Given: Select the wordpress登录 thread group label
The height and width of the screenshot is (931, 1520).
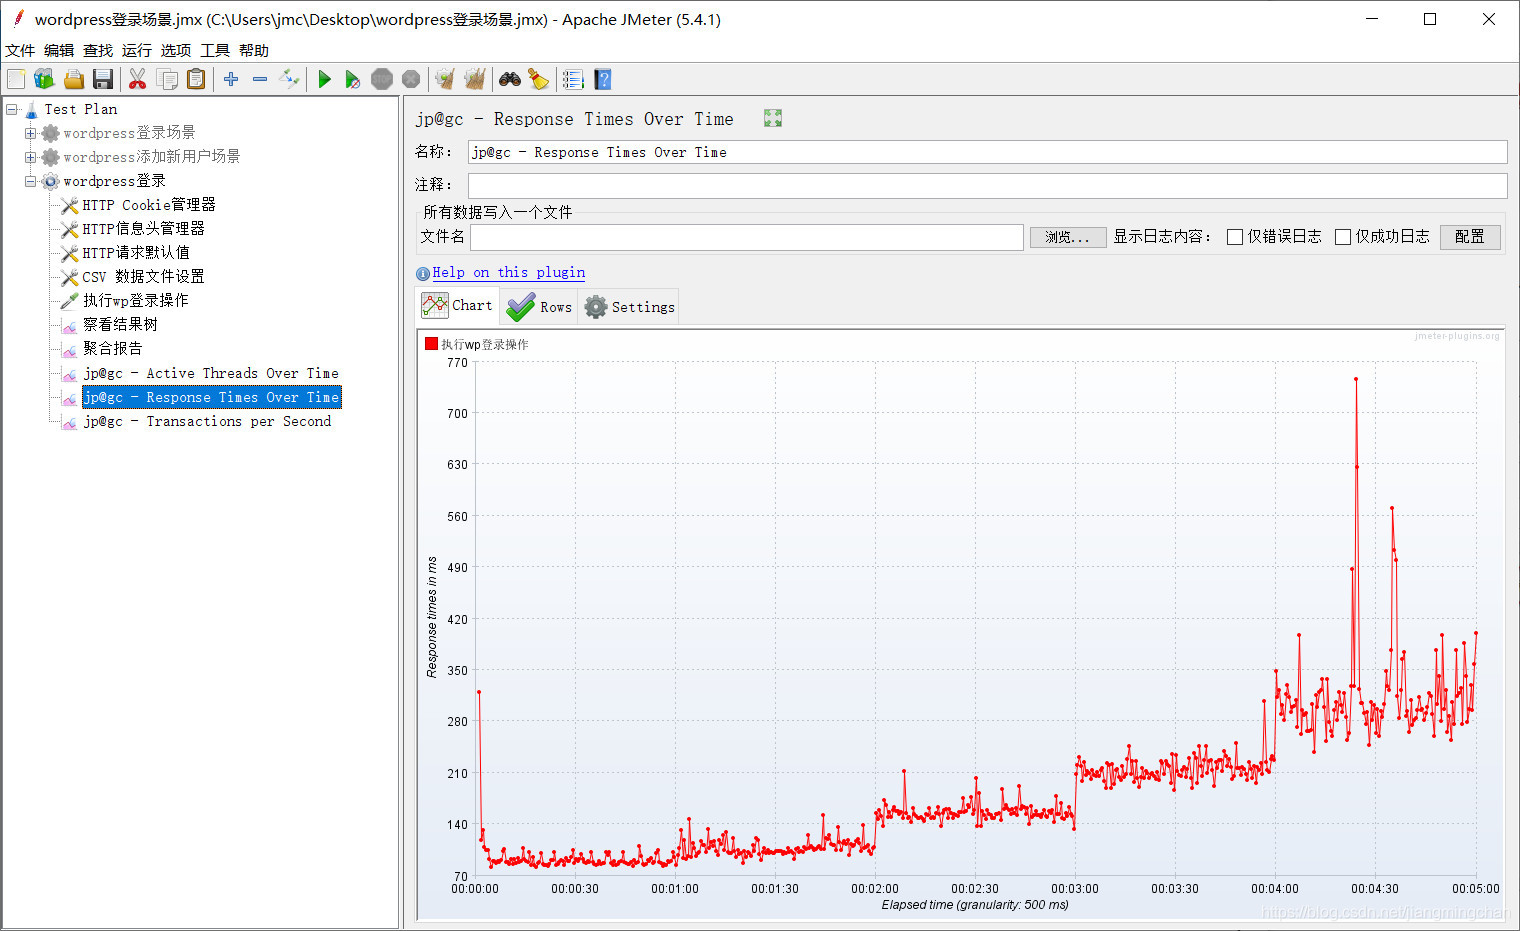Looking at the screenshot, I should click(114, 181).
